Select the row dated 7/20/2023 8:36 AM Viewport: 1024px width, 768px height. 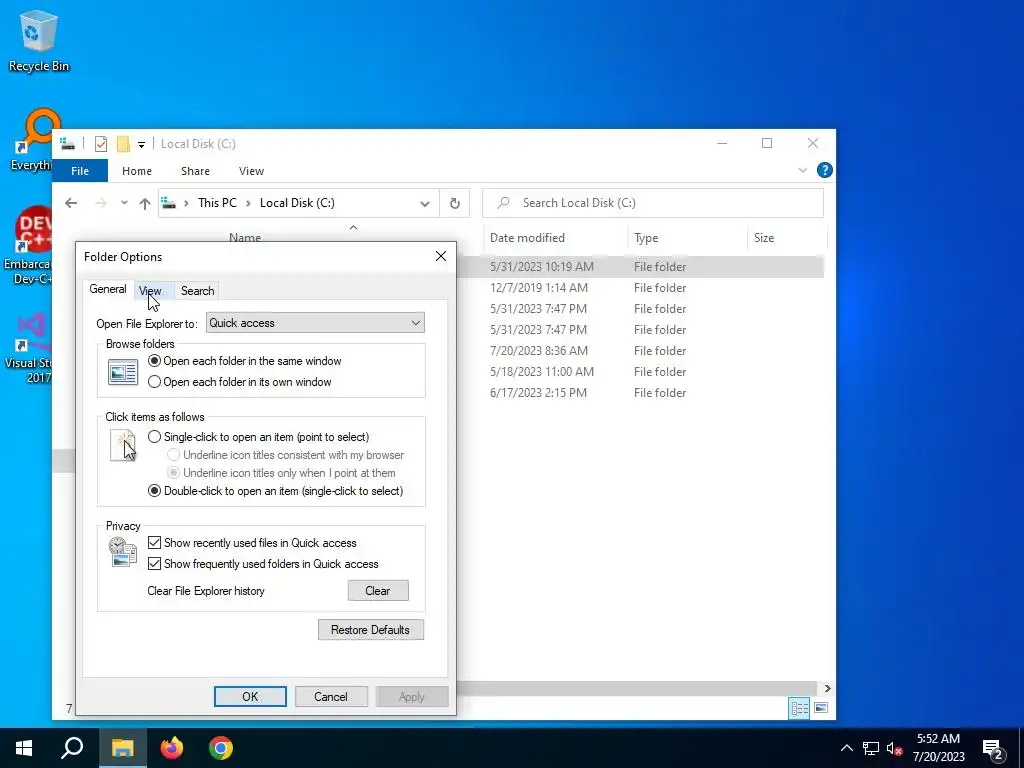click(x=640, y=351)
